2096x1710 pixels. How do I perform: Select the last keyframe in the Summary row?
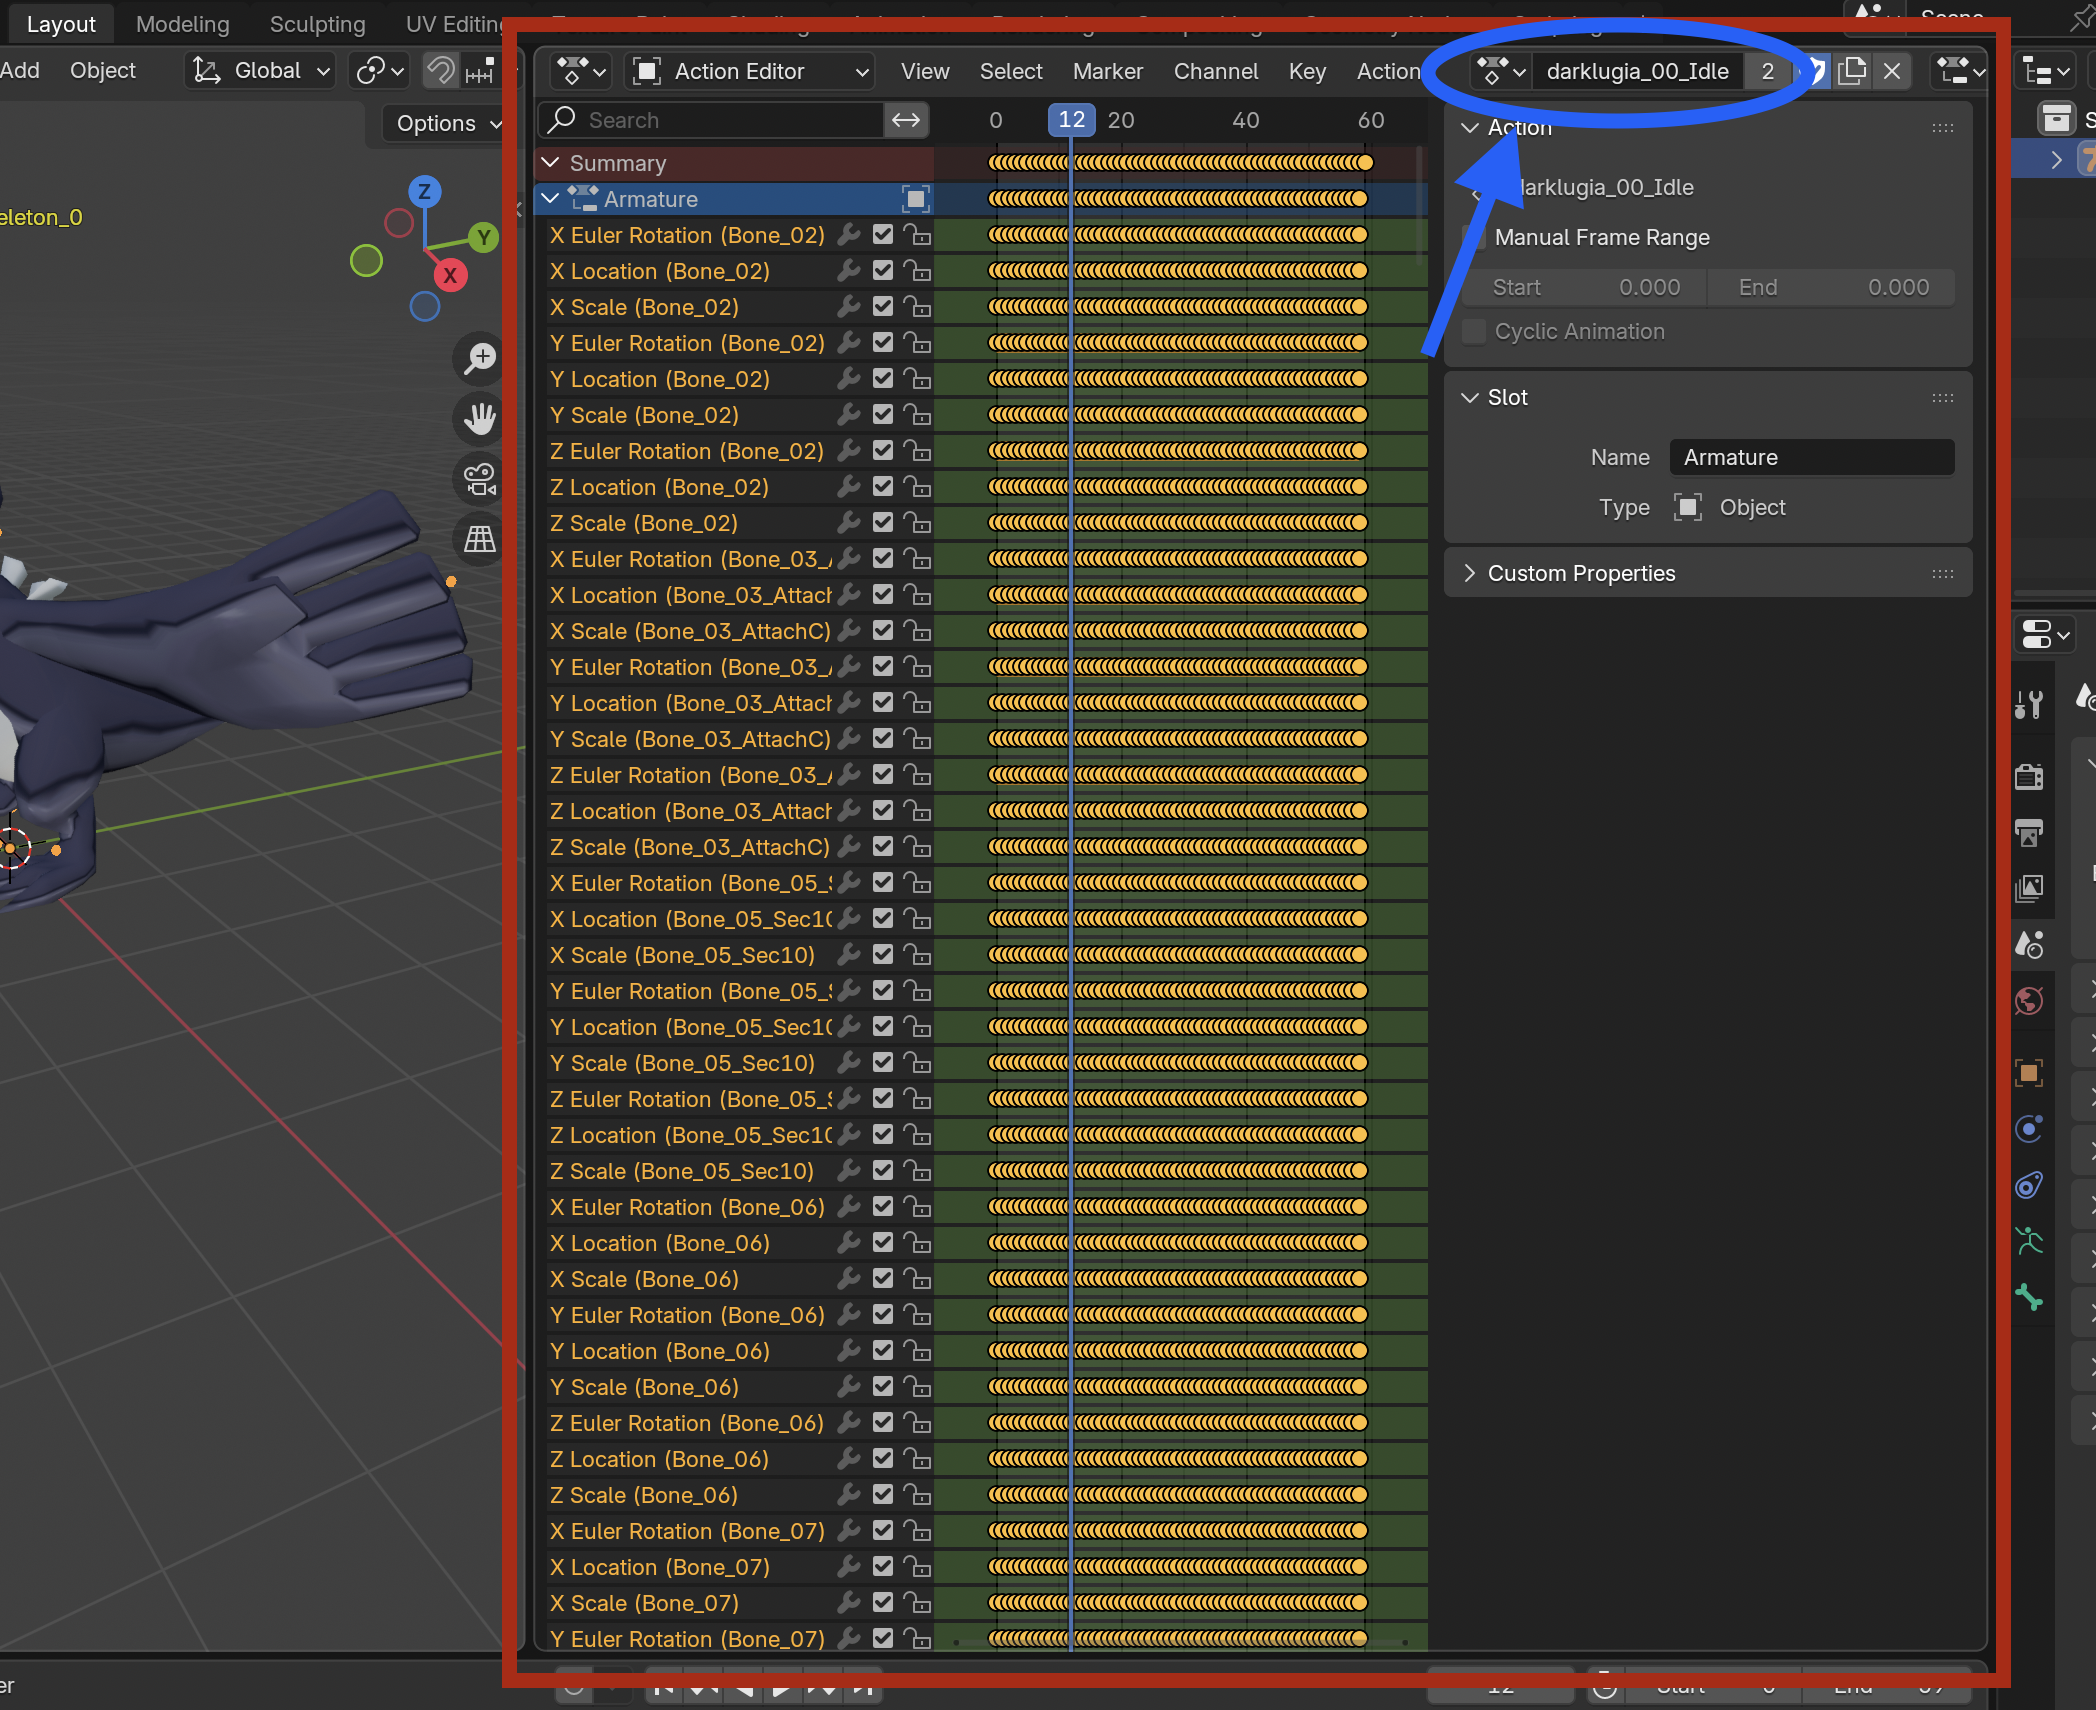(x=1365, y=162)
